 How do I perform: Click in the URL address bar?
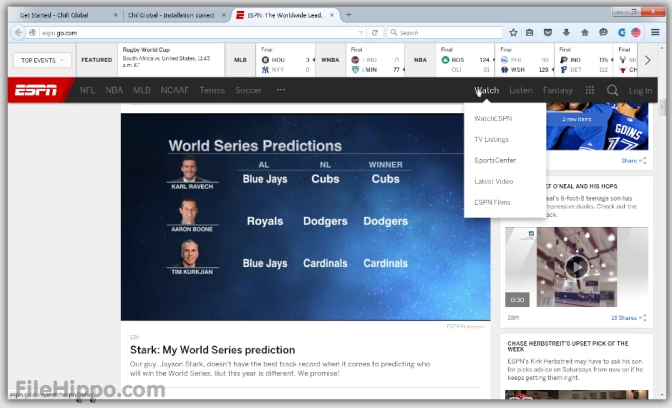[x=197, y=33]
